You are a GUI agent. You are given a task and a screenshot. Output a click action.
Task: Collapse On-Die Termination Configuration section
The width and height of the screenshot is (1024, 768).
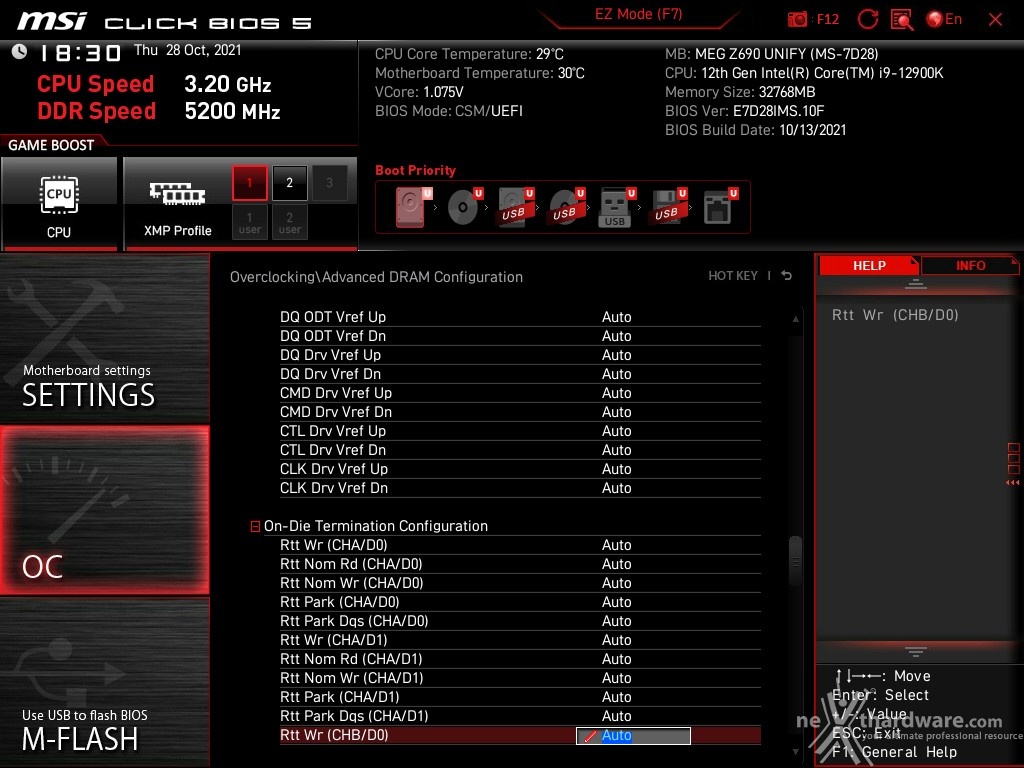(x=255, y=526)
